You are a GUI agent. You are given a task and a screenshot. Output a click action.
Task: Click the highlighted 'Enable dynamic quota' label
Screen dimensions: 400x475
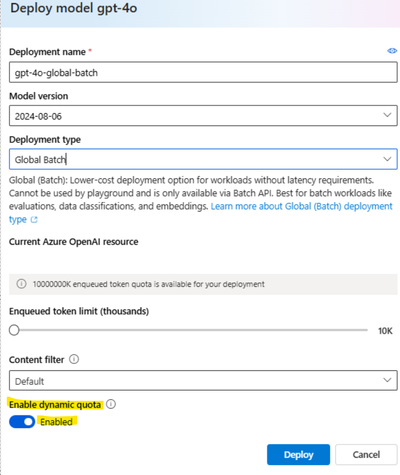[55, 404]
